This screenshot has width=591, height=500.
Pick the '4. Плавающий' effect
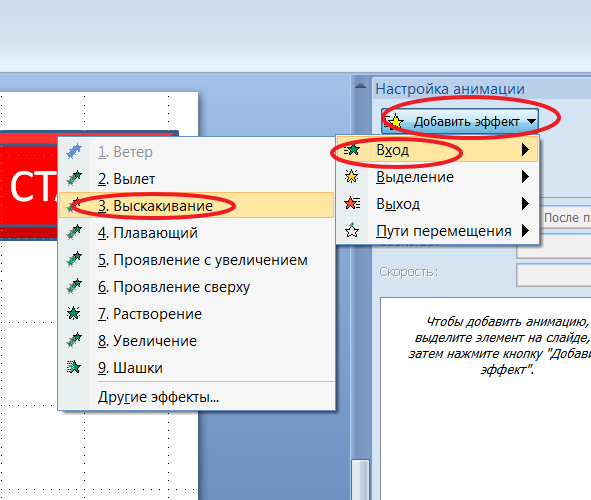click(197, 233)
